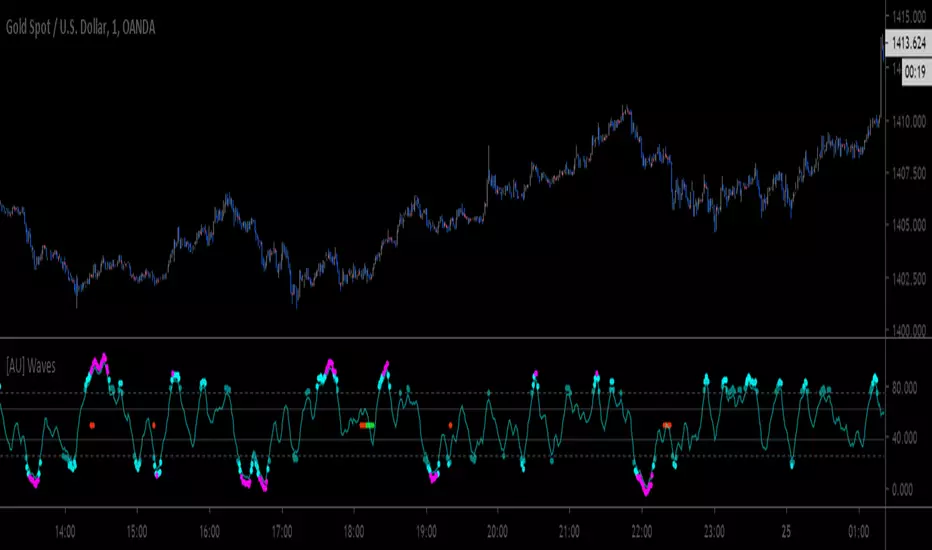The width and height of the screenshot is (932, 550).
Task: Click the 19:00 time axis label
Action: pyautogui.click(x=426, y=532)
